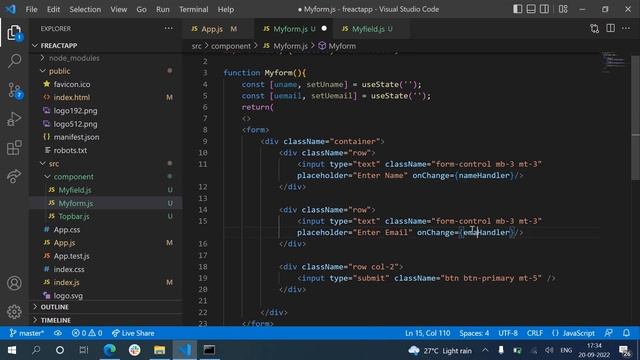Click the VS Code logo icon
This screenshot has height=360, width=640.
coord(11,9)
